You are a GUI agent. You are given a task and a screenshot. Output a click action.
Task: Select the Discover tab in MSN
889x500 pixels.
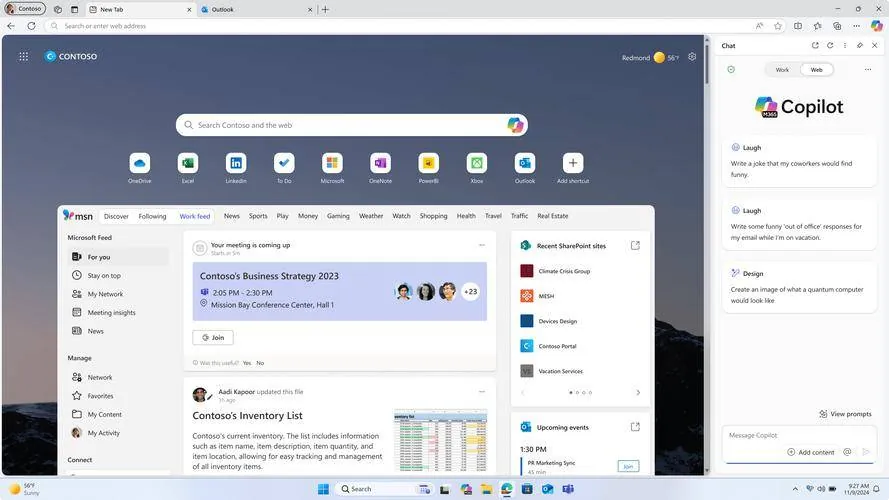116,216
